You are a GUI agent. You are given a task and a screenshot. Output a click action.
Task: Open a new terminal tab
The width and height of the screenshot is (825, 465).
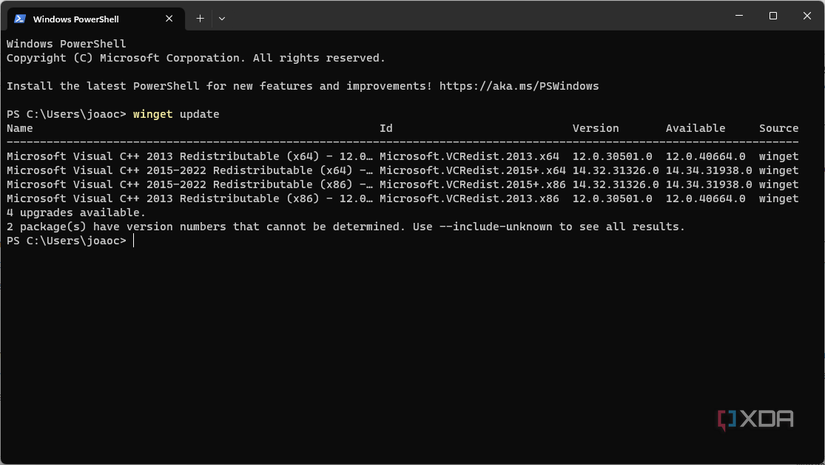200,18
